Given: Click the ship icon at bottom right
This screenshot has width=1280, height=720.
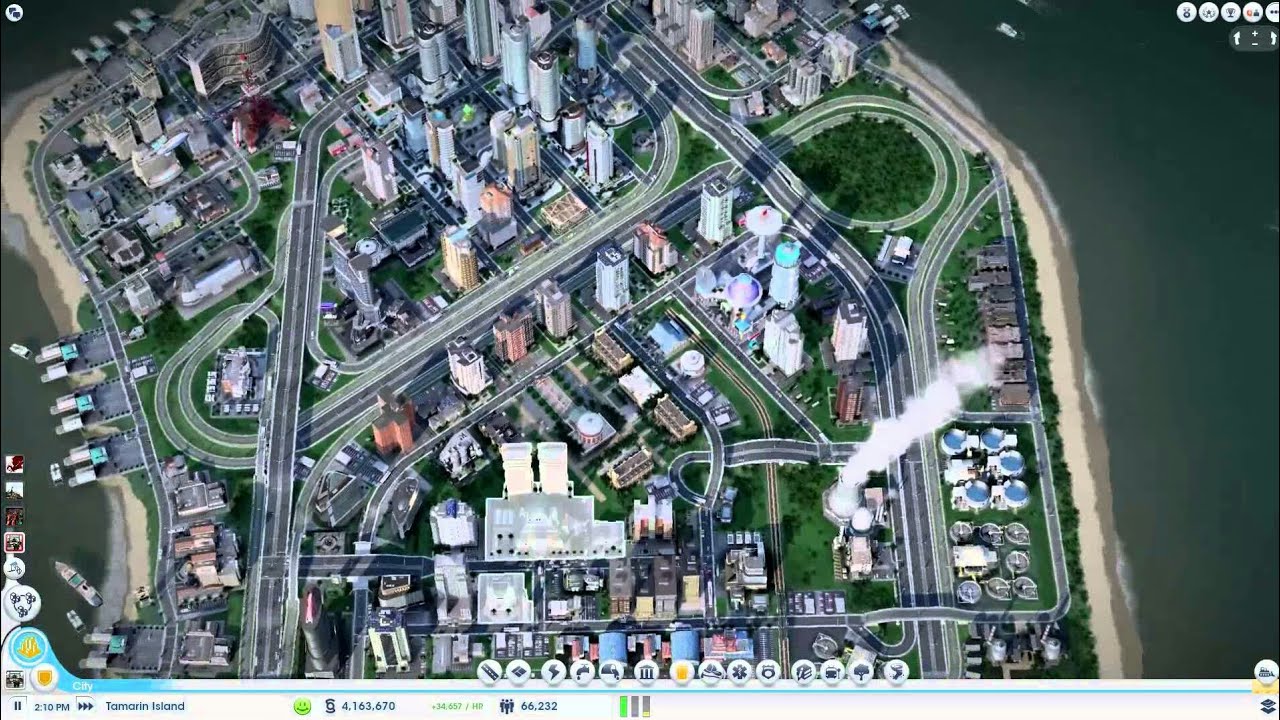Looking at the screenshot, I should coord(1266,671).
